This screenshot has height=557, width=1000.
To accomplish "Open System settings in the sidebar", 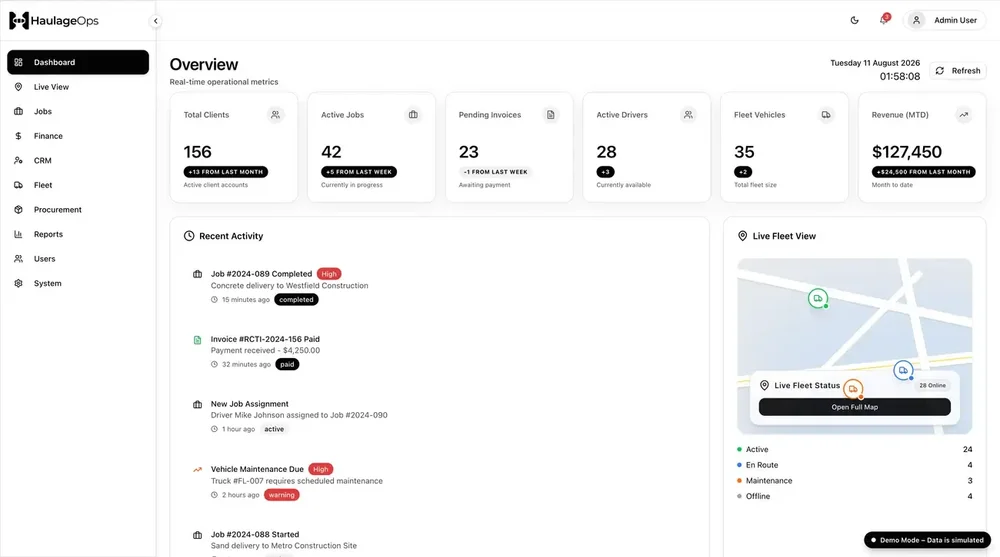I will pyautogui.click(x=78, y=283).
